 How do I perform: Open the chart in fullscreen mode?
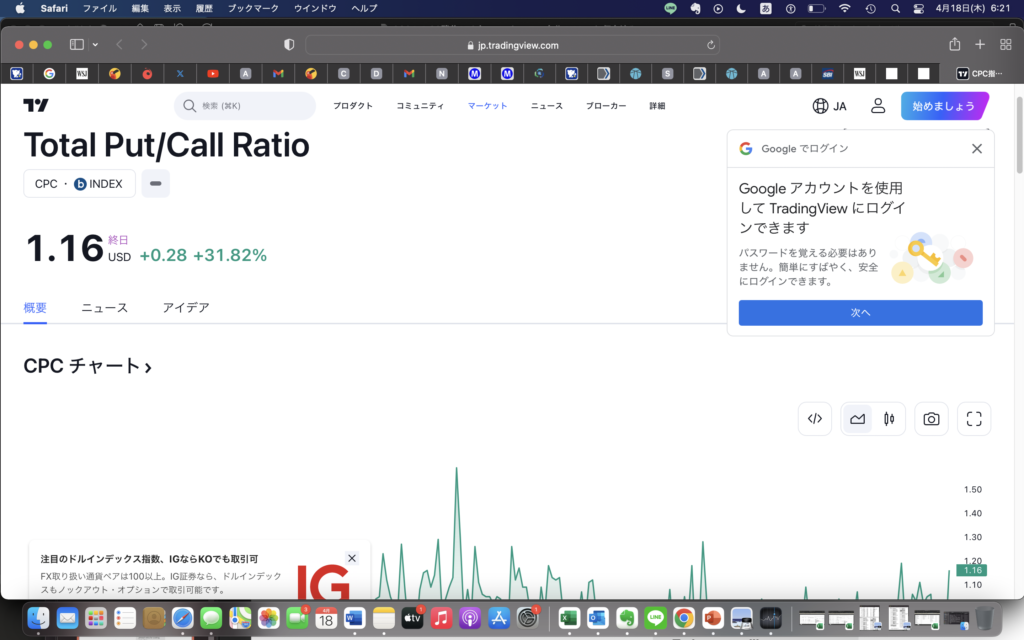pos(974,419)
